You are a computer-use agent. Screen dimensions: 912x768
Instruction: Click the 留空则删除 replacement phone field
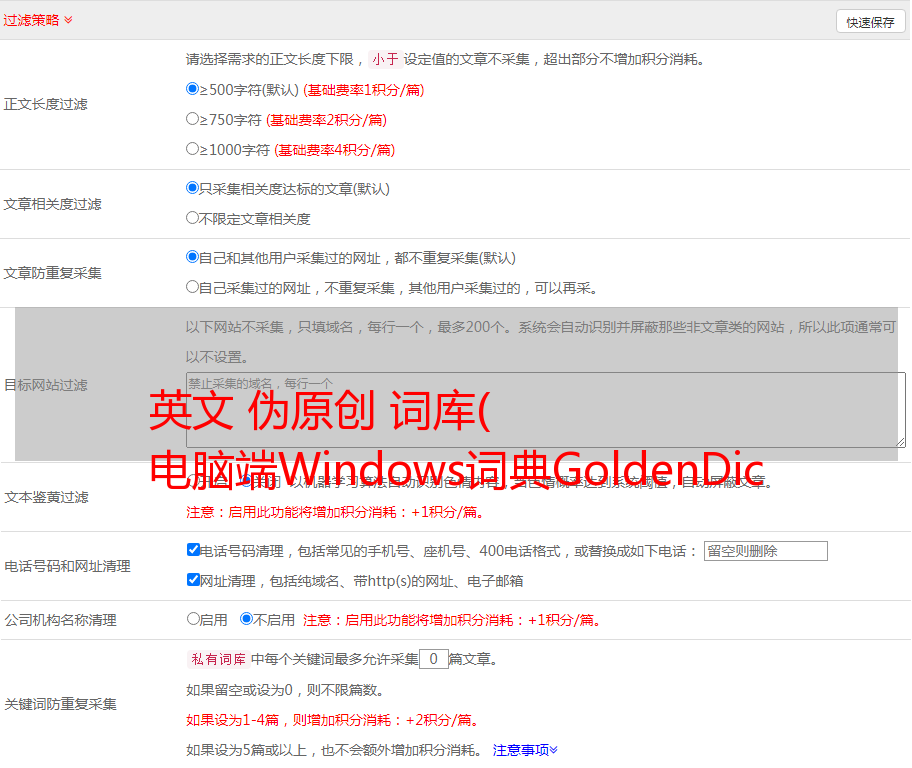point(765,551)
